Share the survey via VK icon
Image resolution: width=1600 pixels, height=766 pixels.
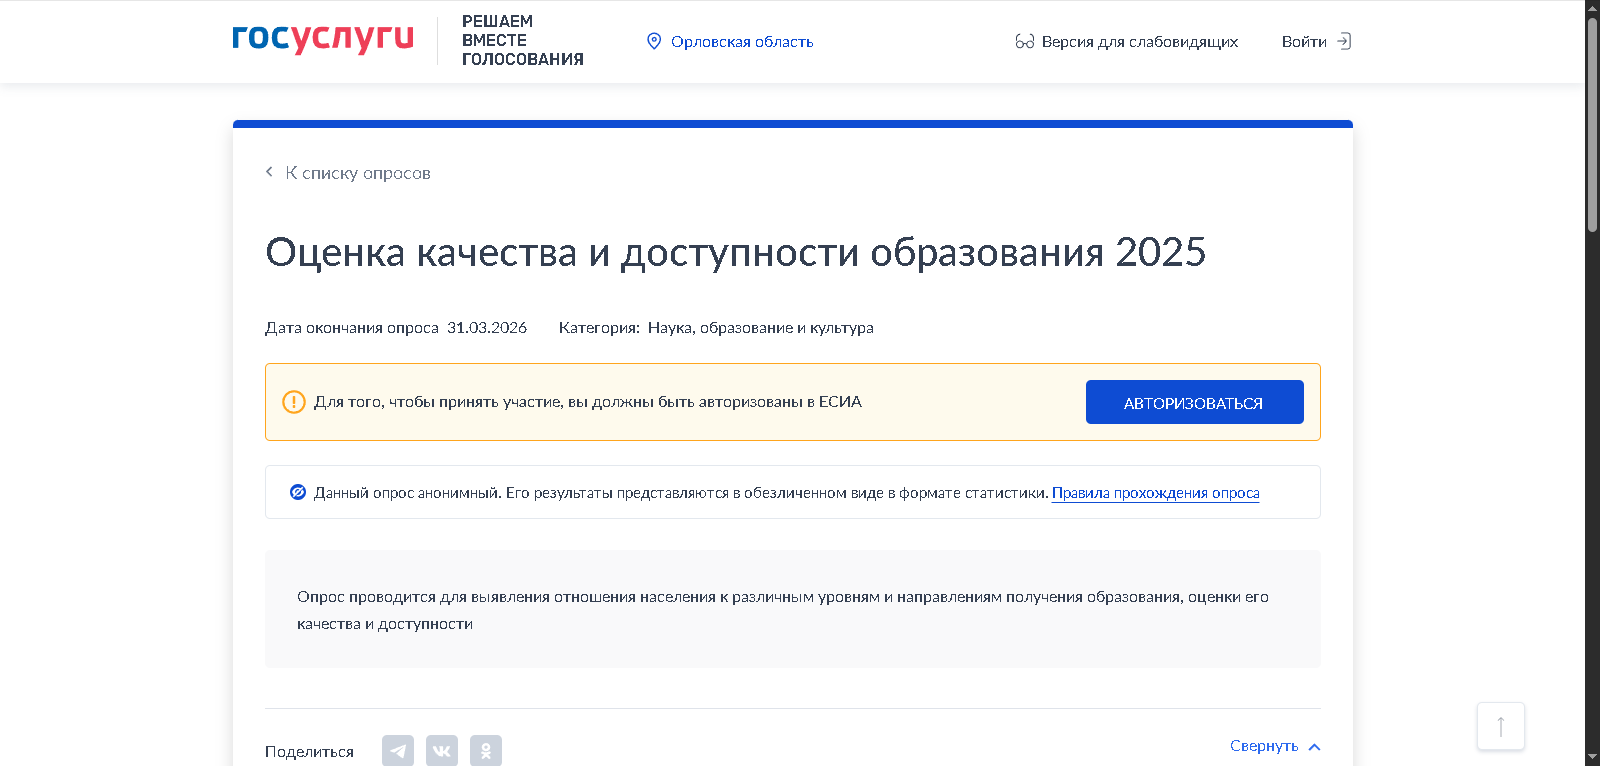(x=442, y=750)
